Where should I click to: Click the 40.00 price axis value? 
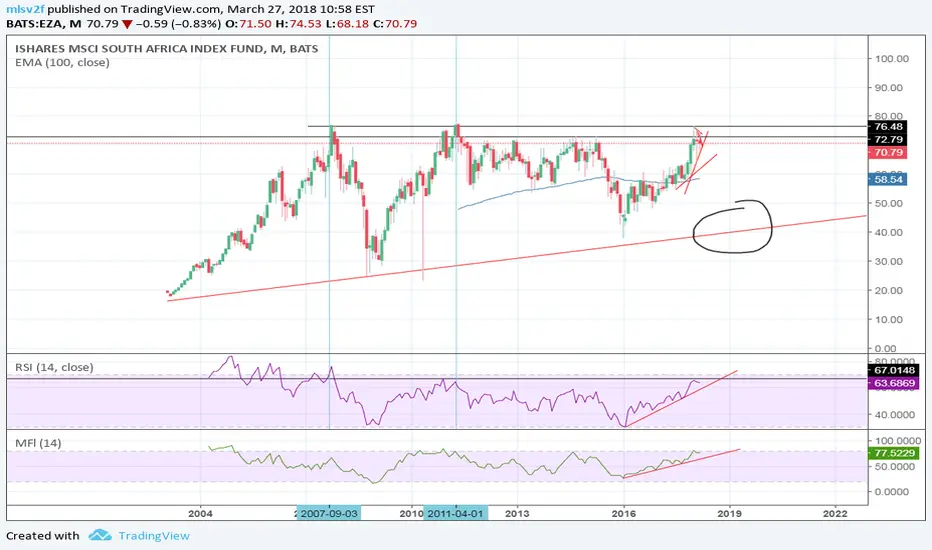coord(888,232)
